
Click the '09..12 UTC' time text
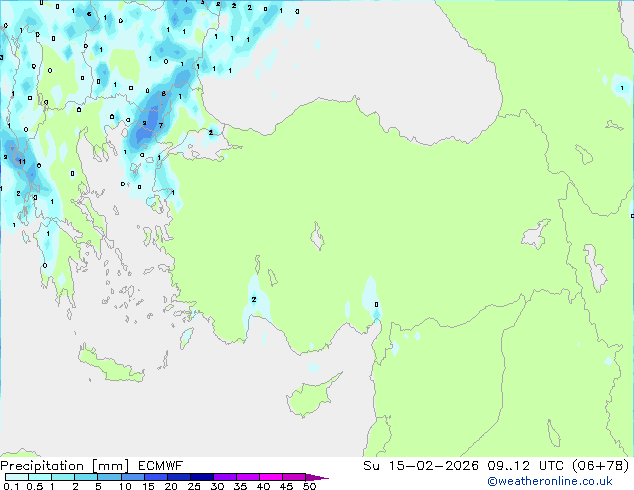click(528, 466)
